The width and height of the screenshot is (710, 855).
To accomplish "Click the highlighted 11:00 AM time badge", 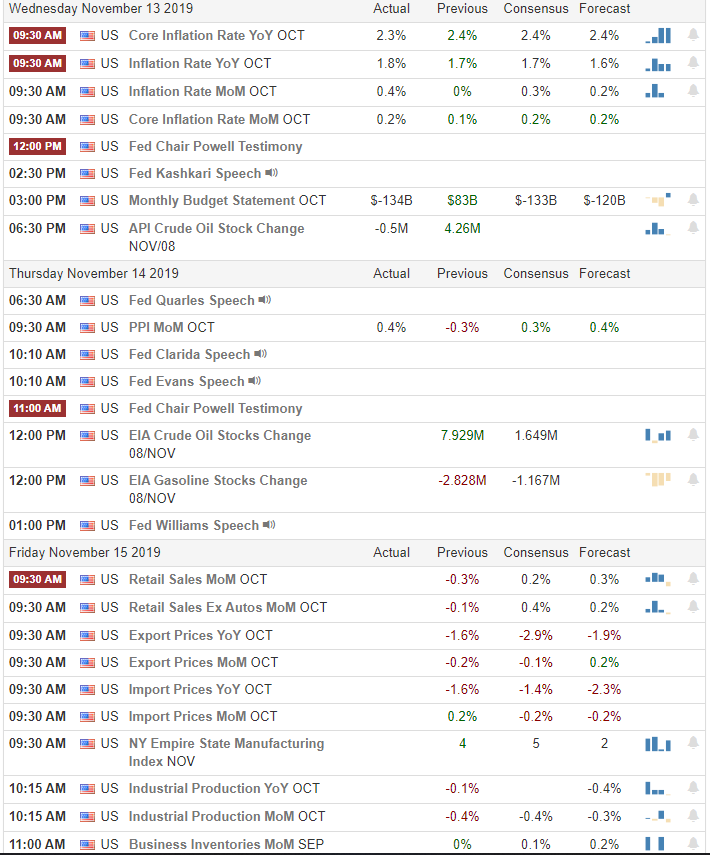I will click(x=38, y=408).
